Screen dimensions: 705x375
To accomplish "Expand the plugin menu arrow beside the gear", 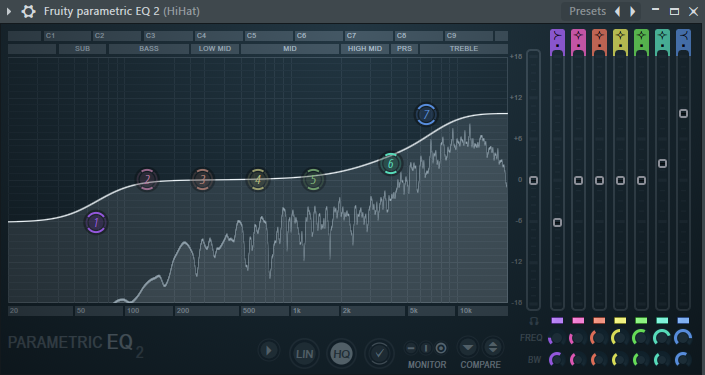I will tap(9, 11).
